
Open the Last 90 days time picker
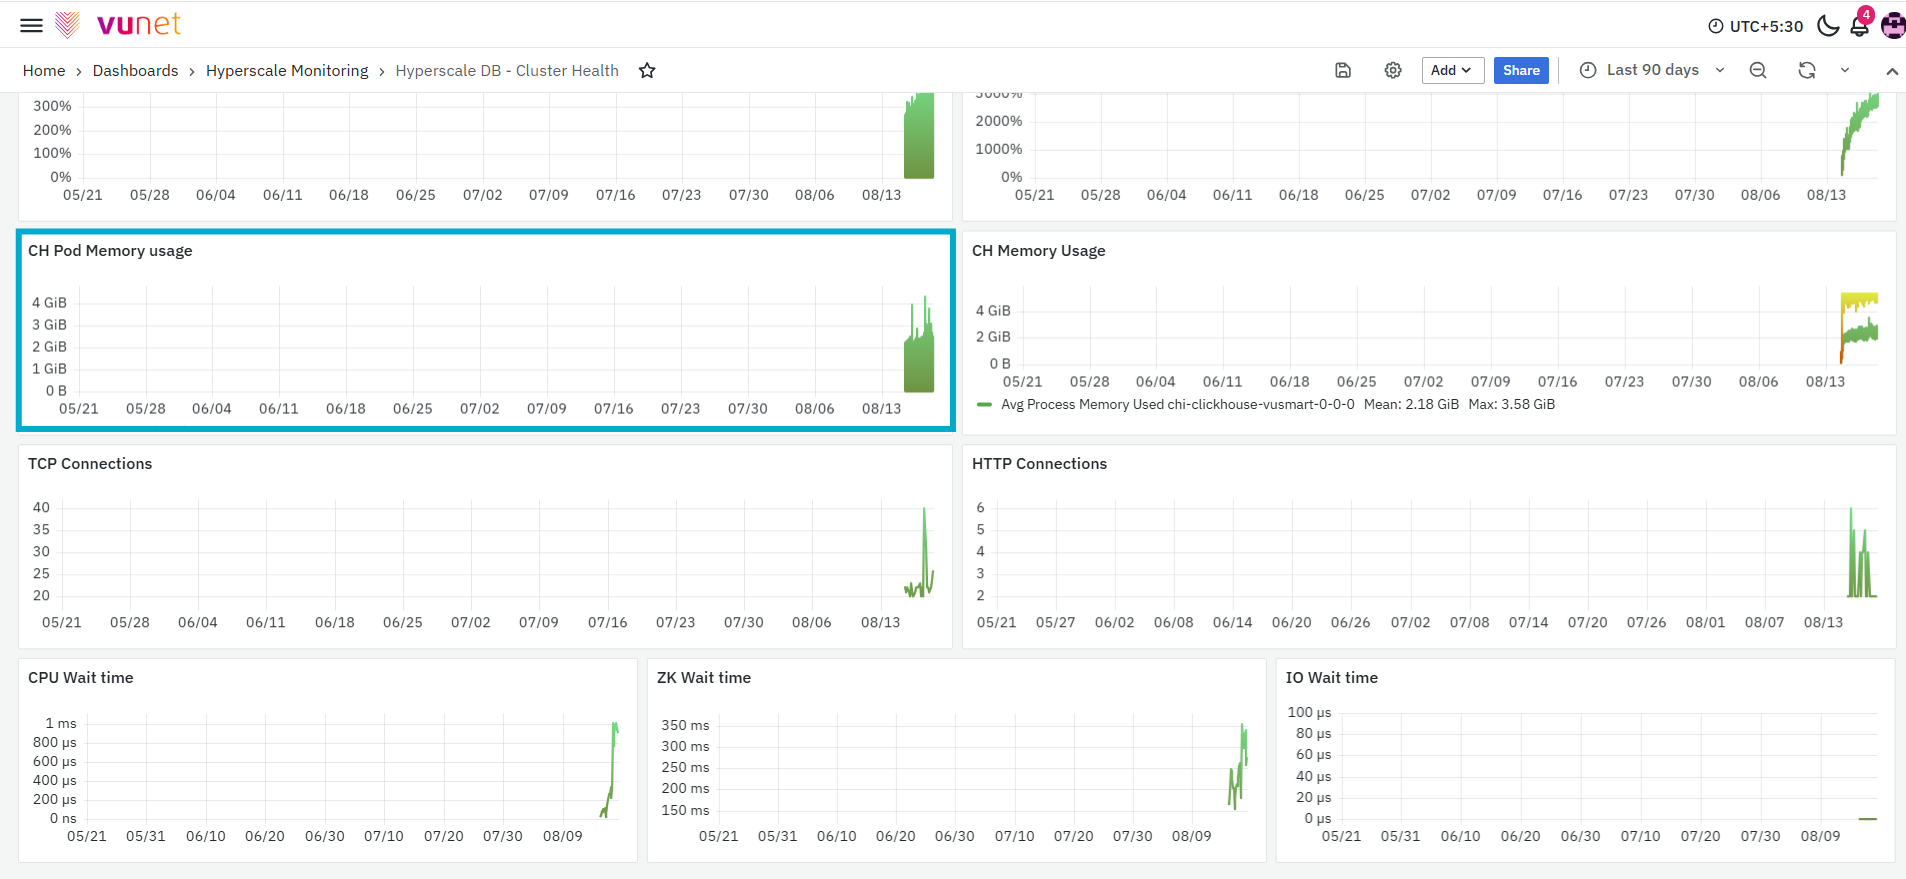[1652, 70]
